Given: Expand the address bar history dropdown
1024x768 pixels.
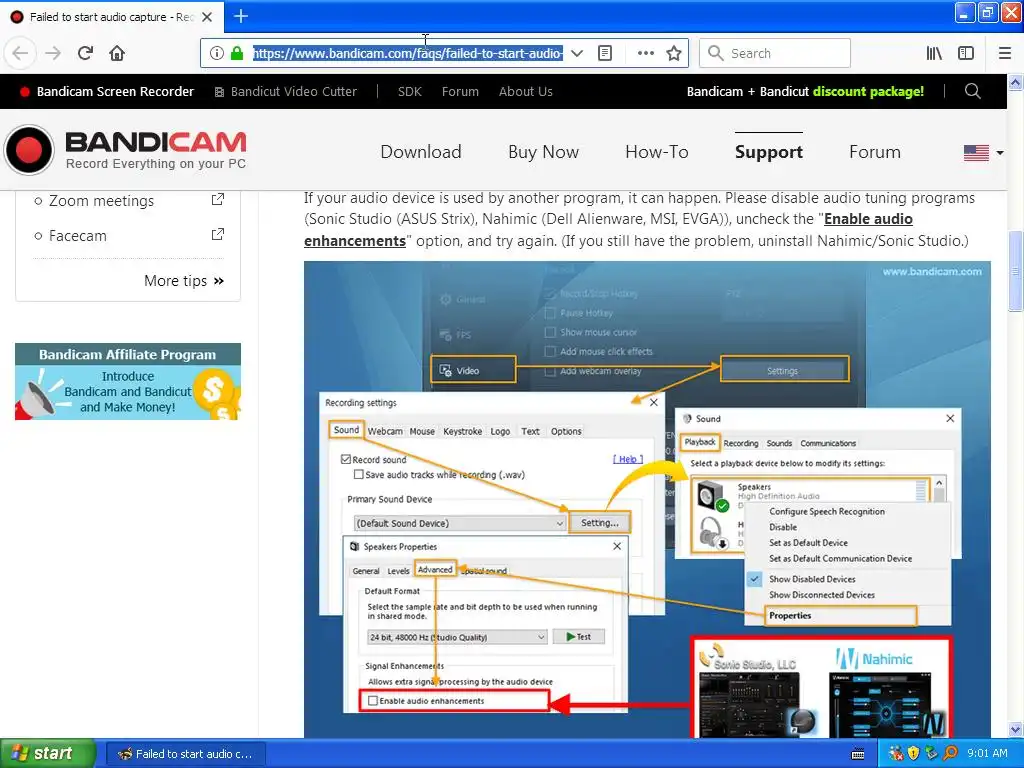Looking at the screenshot, I should point(577,54).
